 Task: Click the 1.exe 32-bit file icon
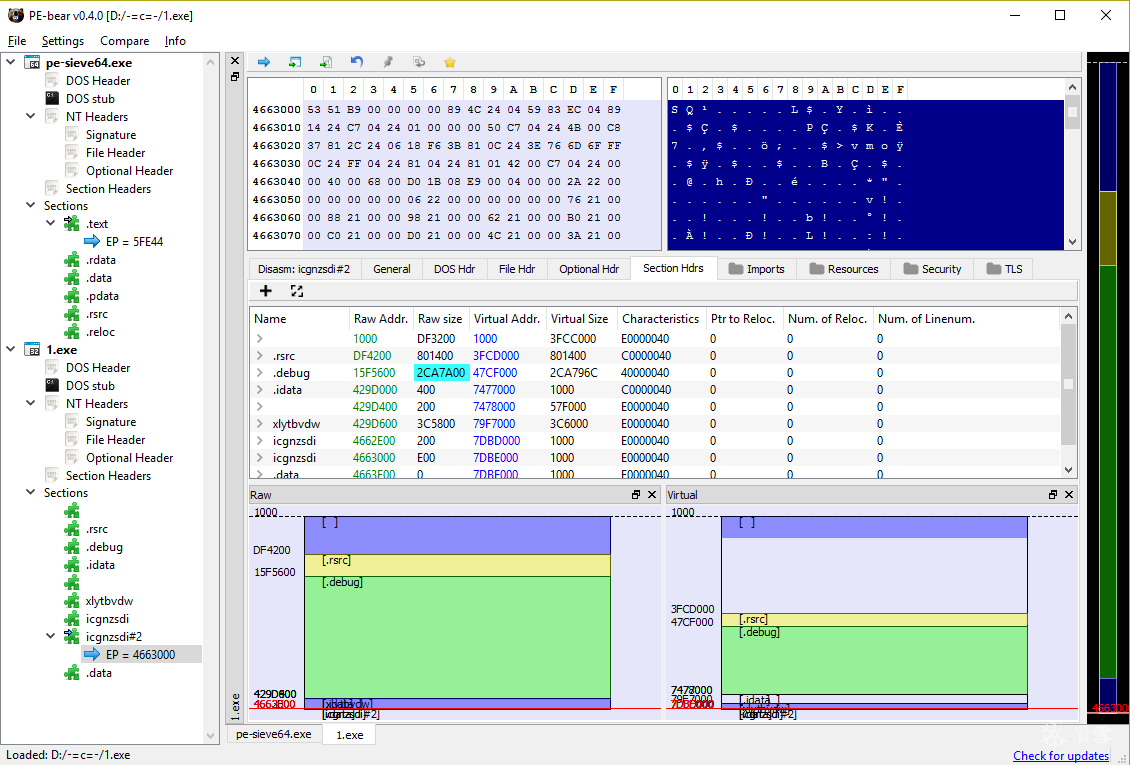32,349
